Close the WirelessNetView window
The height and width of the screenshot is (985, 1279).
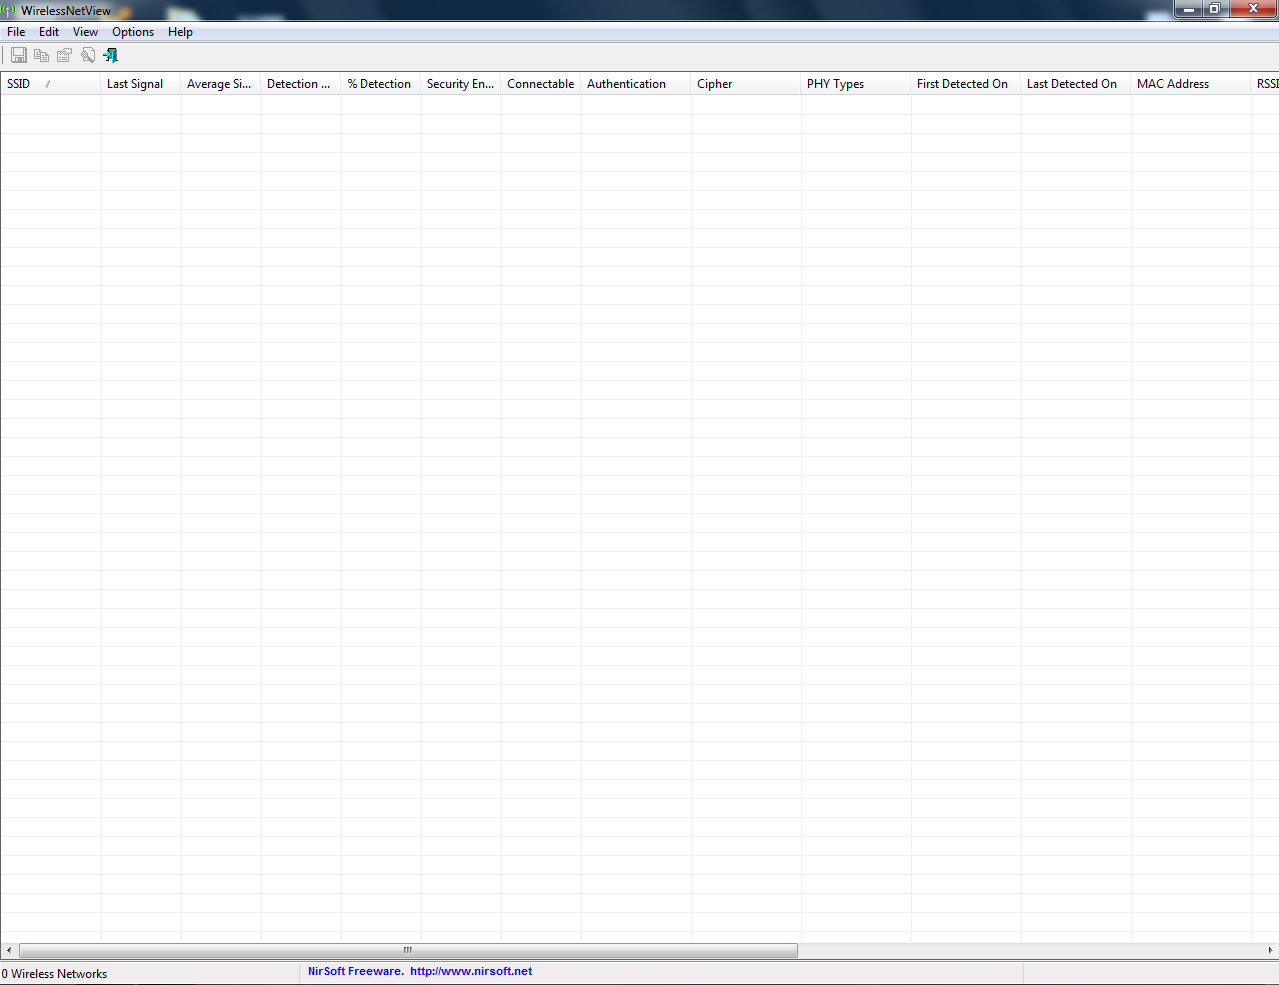1253,9
